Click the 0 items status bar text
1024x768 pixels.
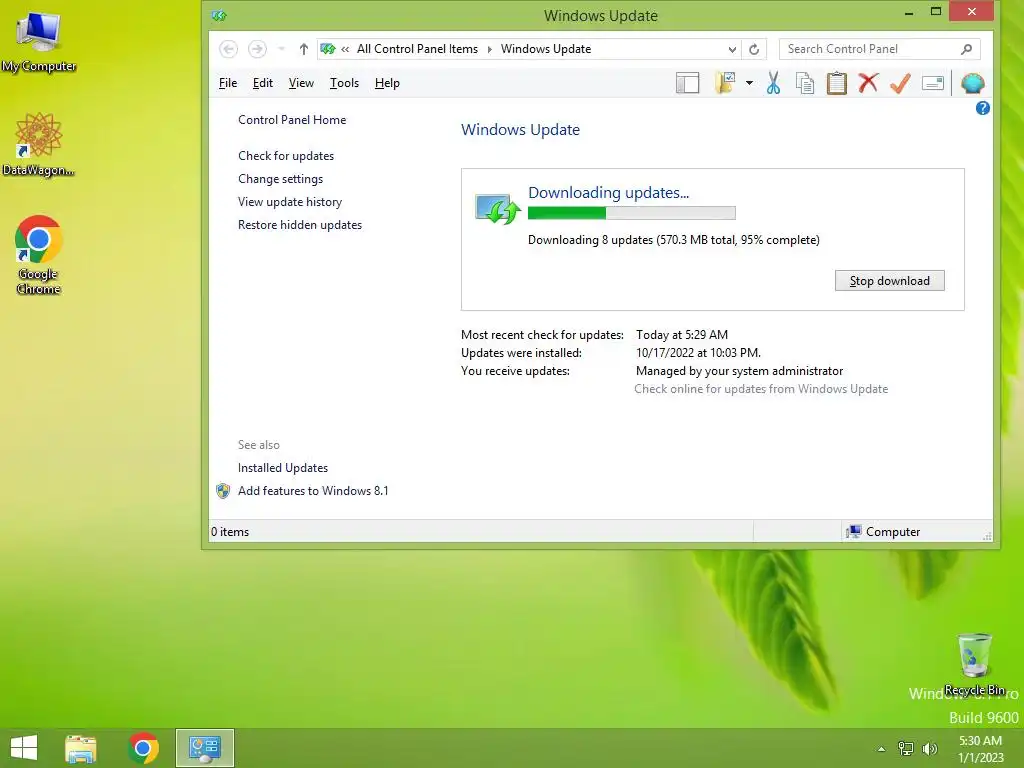(230, 532)
